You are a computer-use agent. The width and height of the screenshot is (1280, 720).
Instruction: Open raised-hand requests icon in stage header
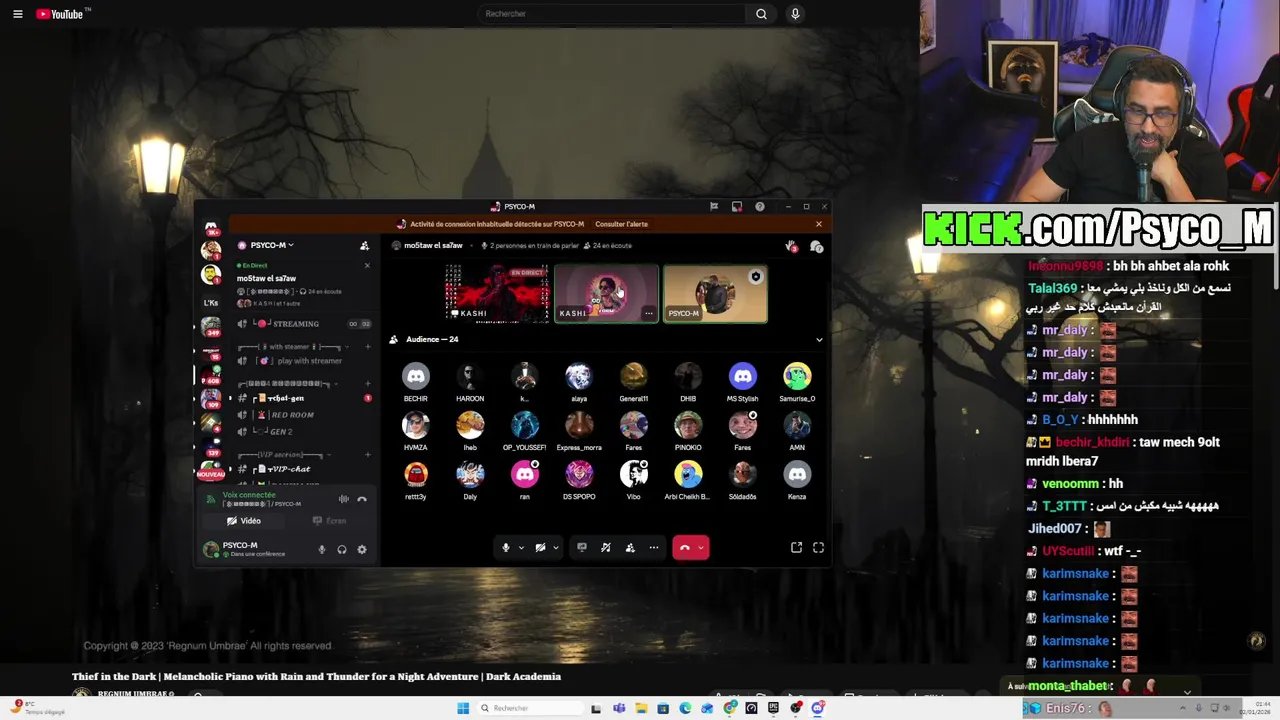pyautogui.click(x=791, y=246)
